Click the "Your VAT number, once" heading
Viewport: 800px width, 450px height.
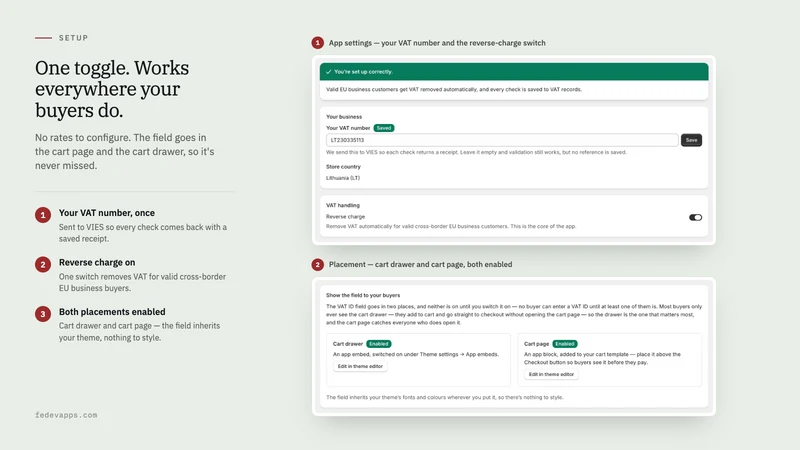(107, 213)
